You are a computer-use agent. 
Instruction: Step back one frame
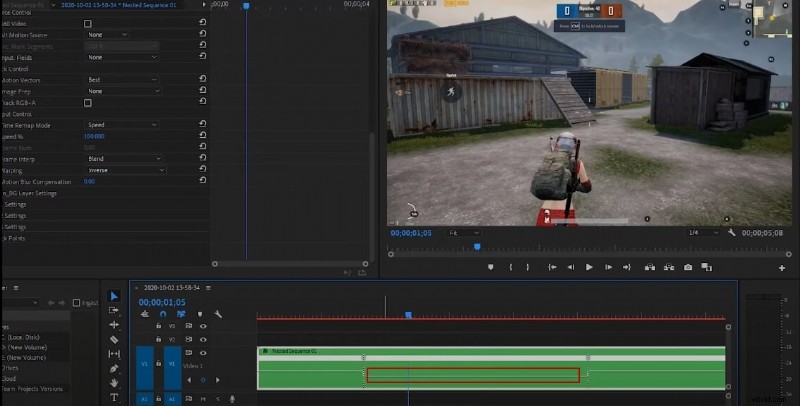point(571,267)
